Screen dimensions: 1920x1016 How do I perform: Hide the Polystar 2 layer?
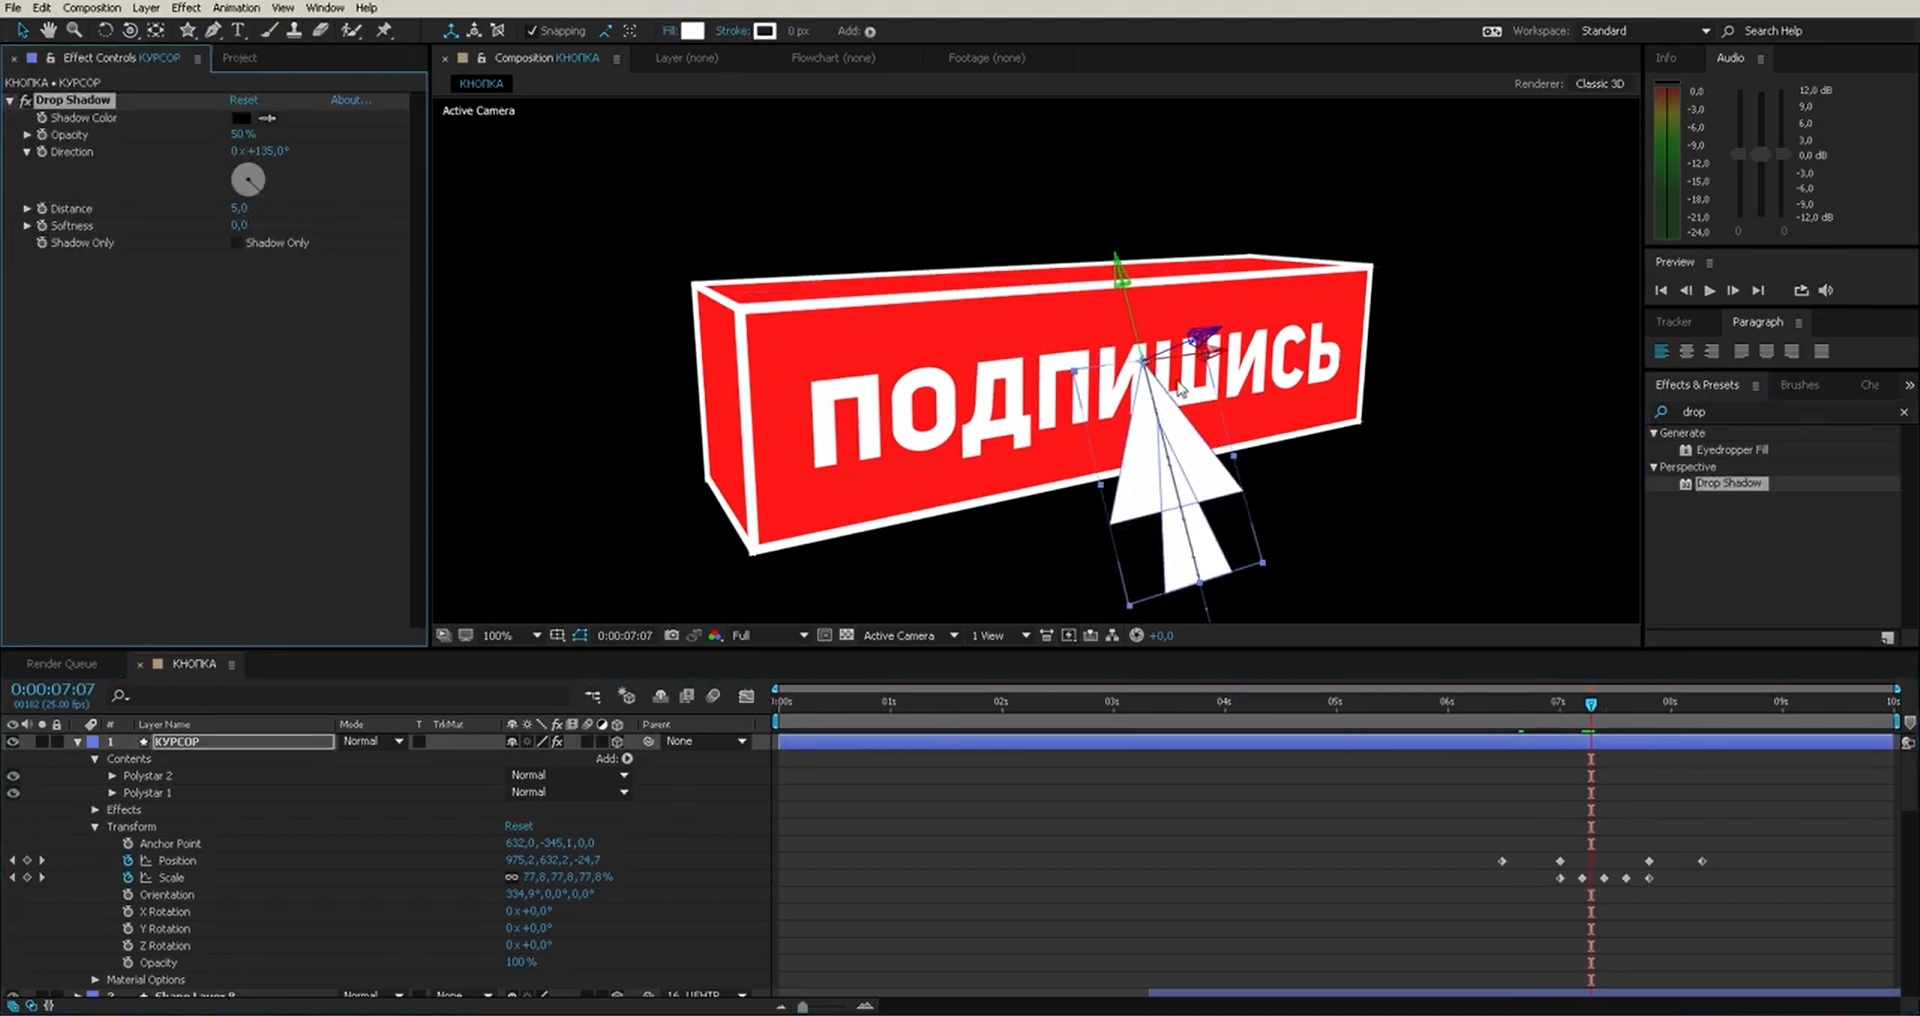(x=13, y=775)
